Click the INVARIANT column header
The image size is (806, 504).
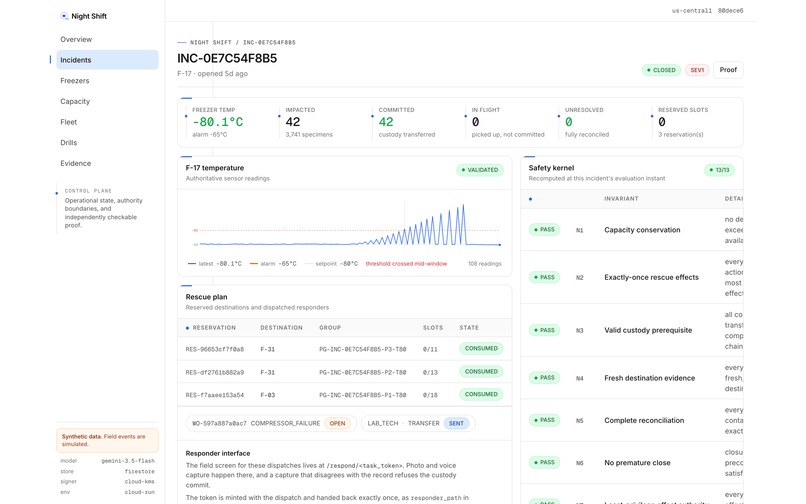coord(621,199)
